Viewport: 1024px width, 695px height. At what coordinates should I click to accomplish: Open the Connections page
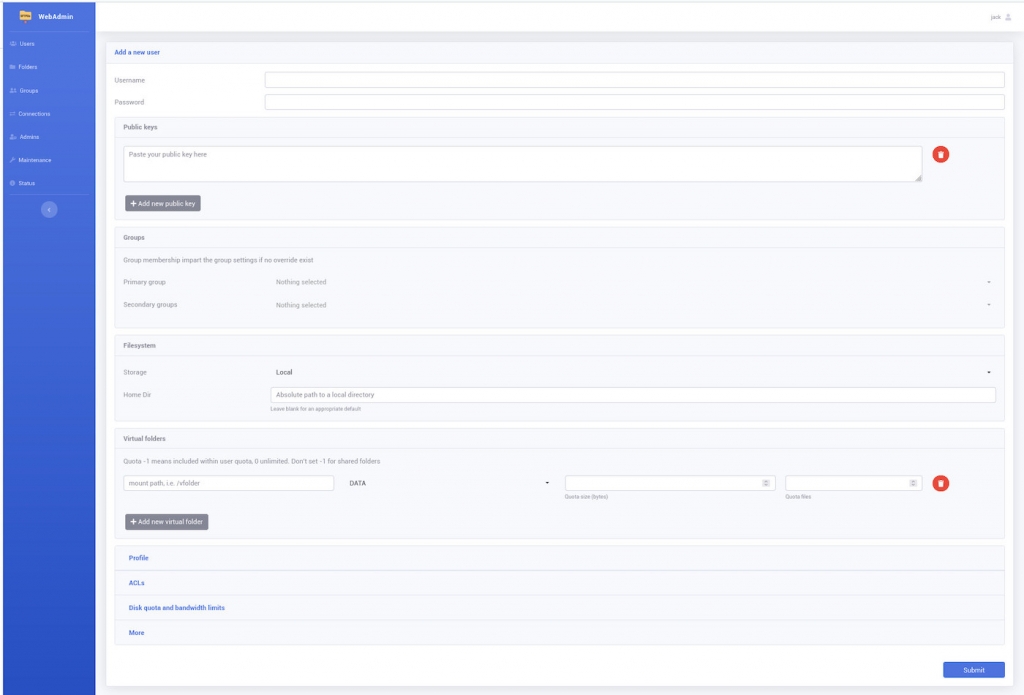click(30, 114)
